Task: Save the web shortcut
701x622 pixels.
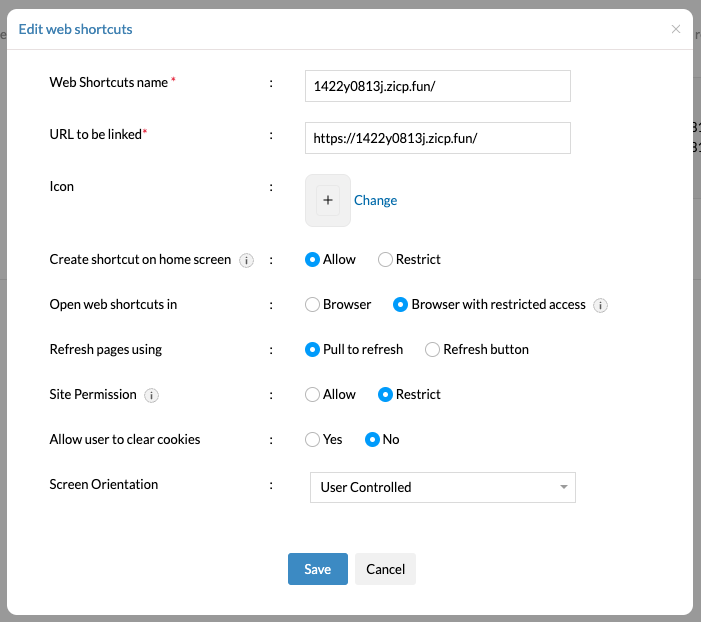Action: point(317,569)
